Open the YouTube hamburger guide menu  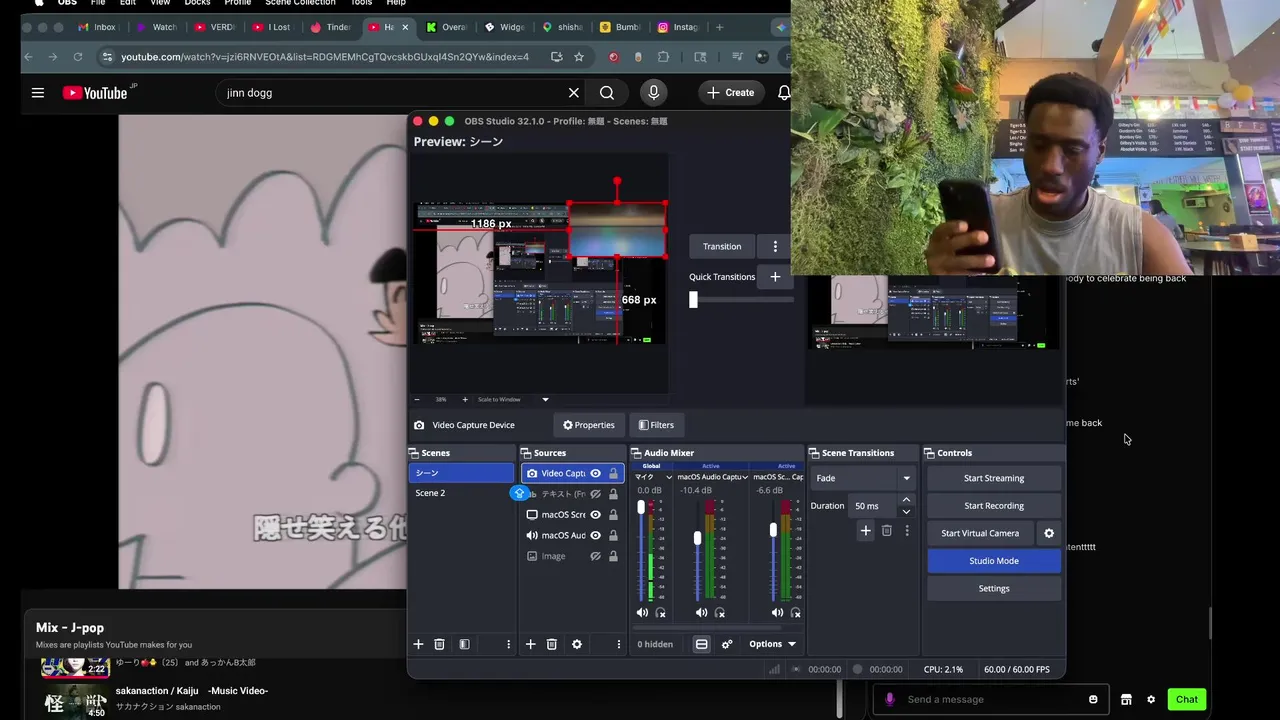pos(38,93)
